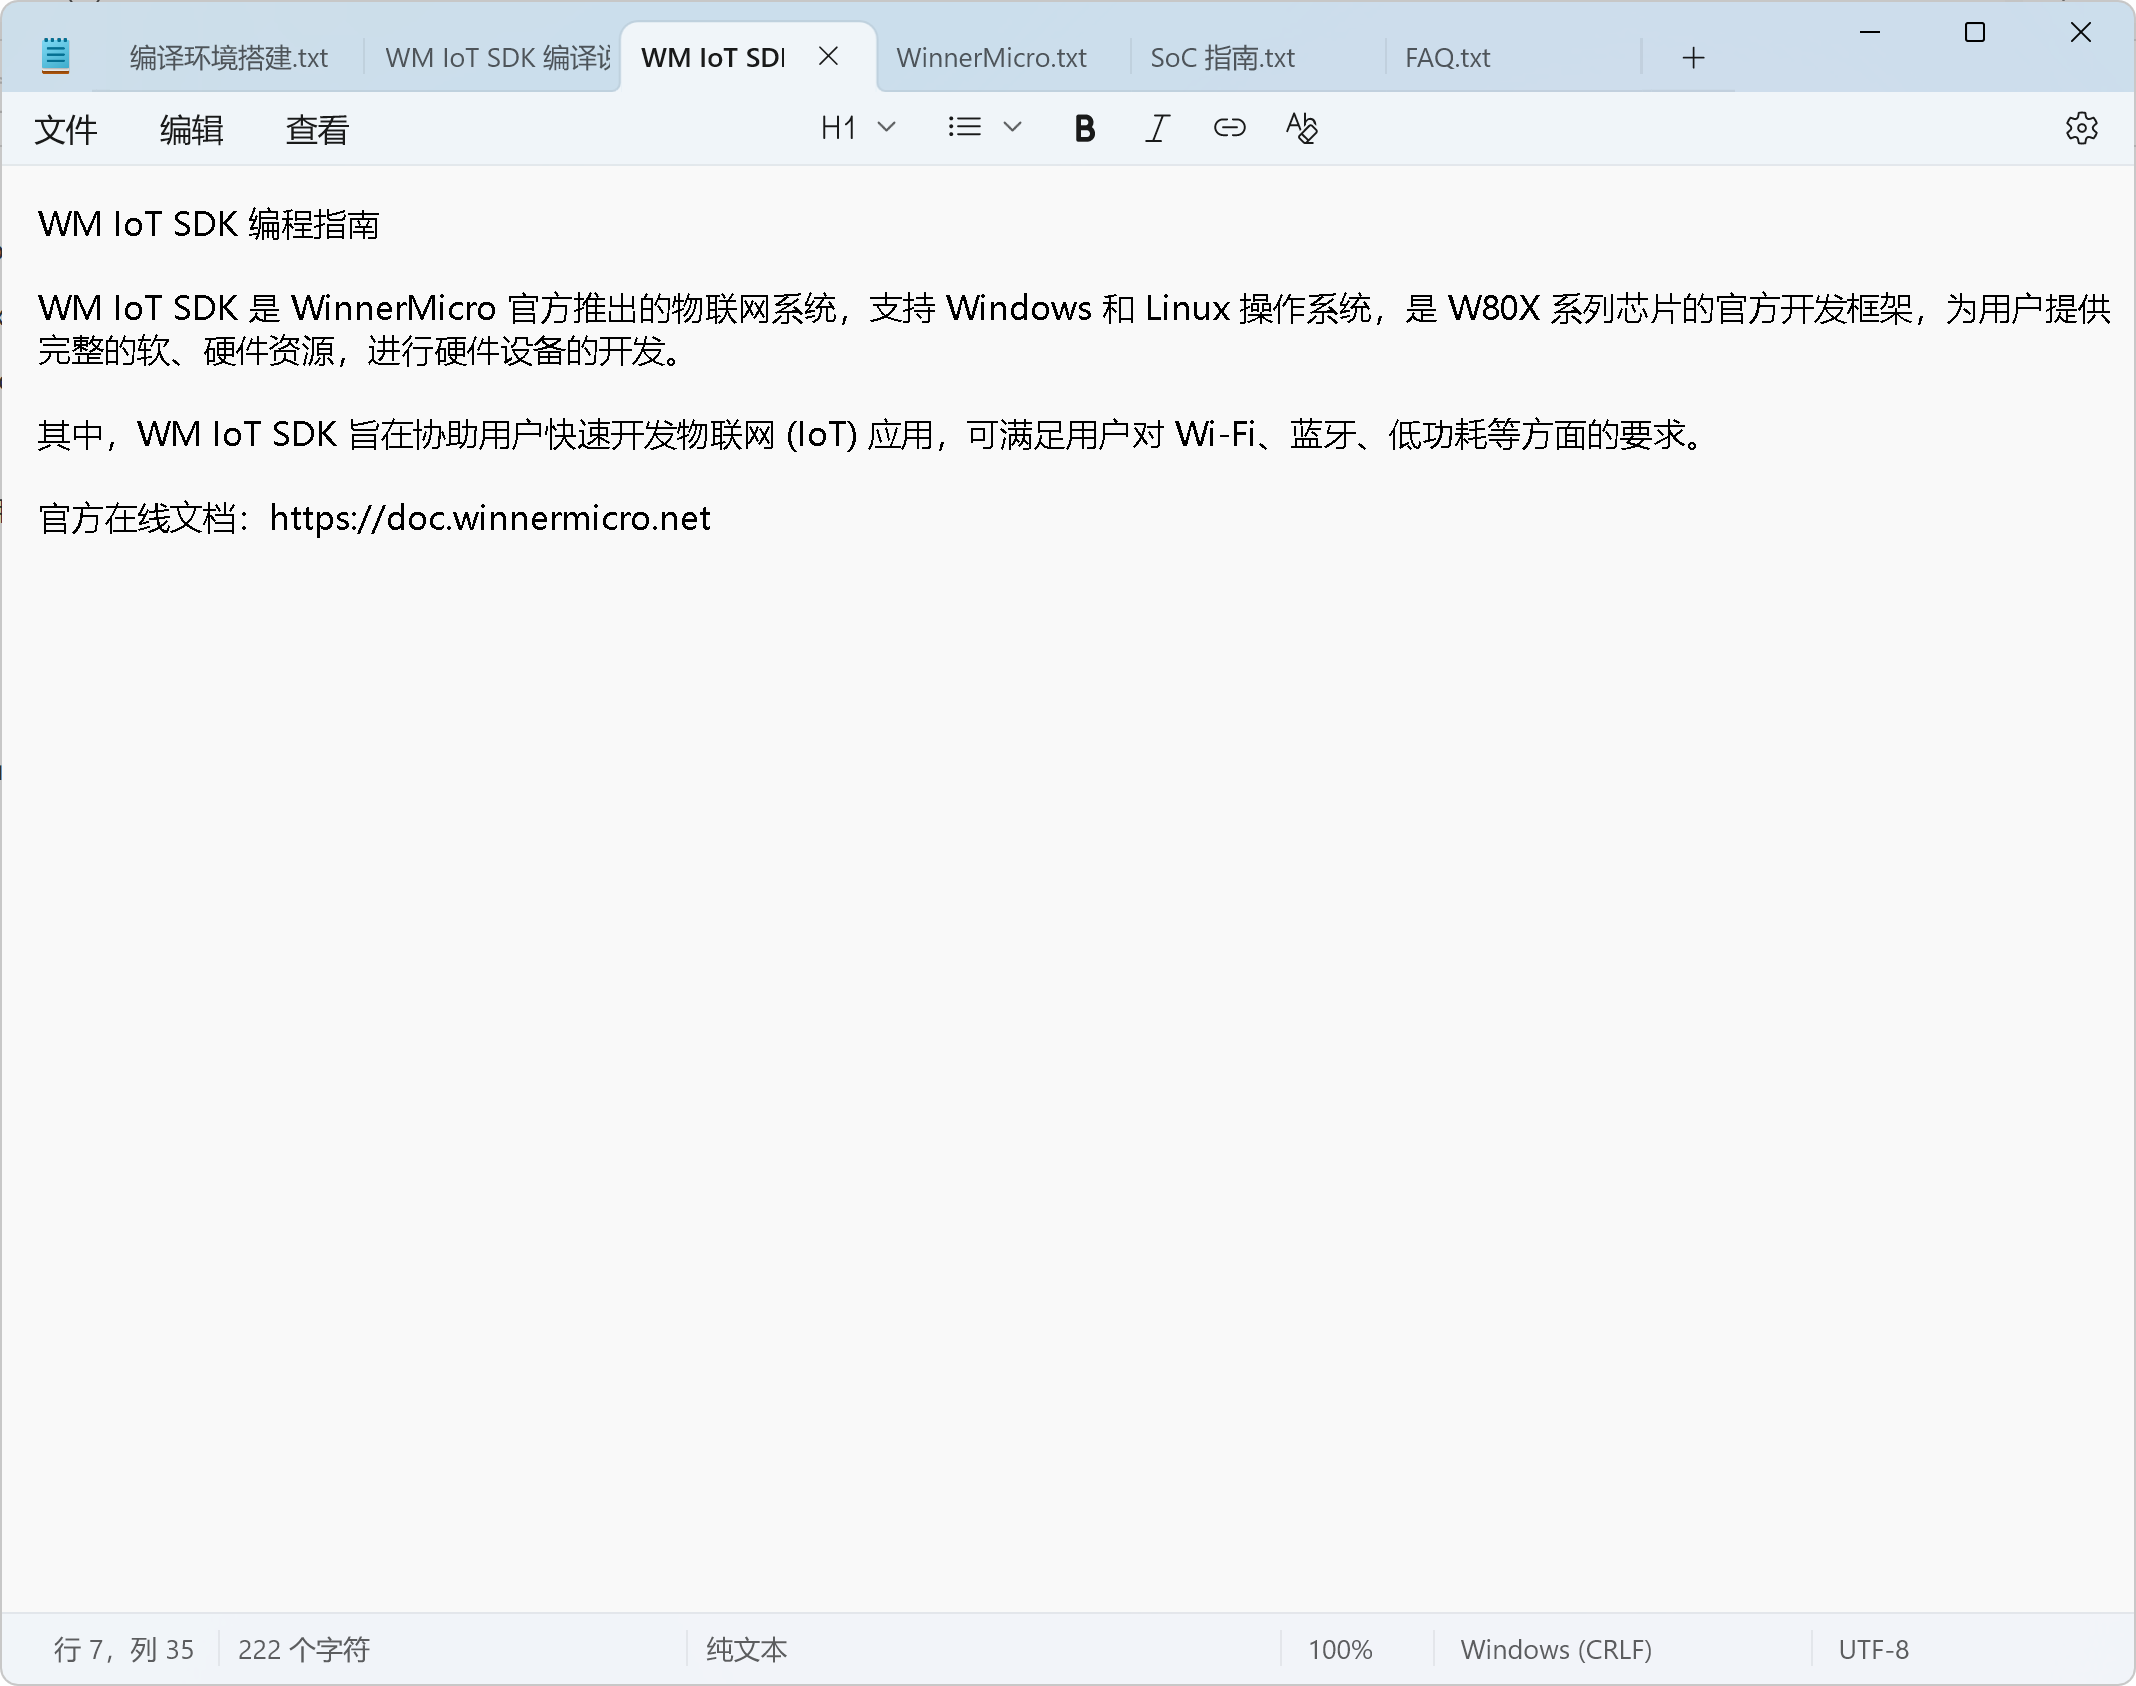Click the 纯文本 format toggle in status bar

(746, 1649)
